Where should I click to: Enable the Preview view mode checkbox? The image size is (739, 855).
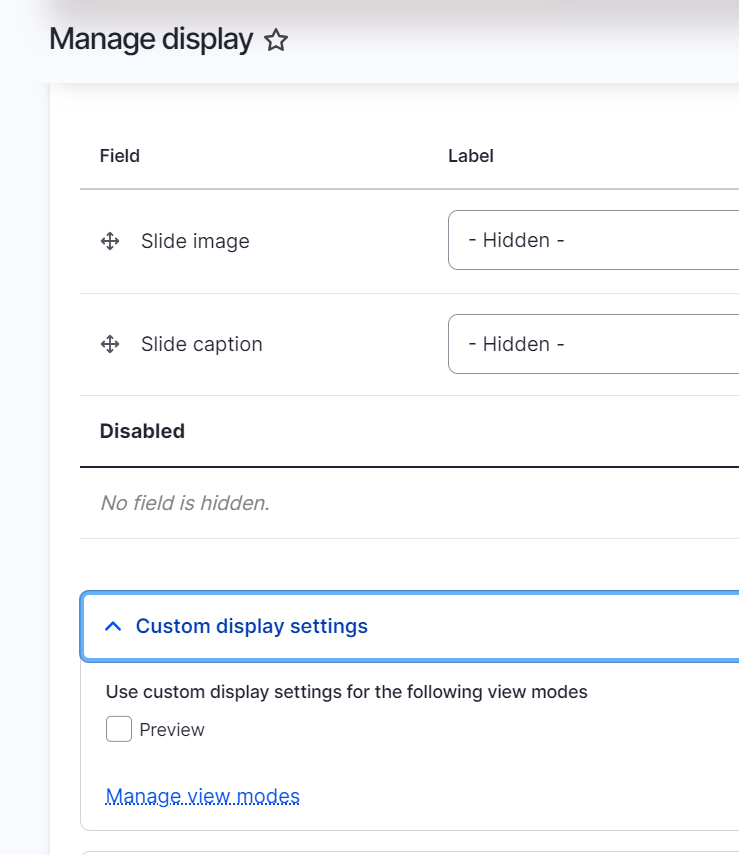[x=118, y=729]
